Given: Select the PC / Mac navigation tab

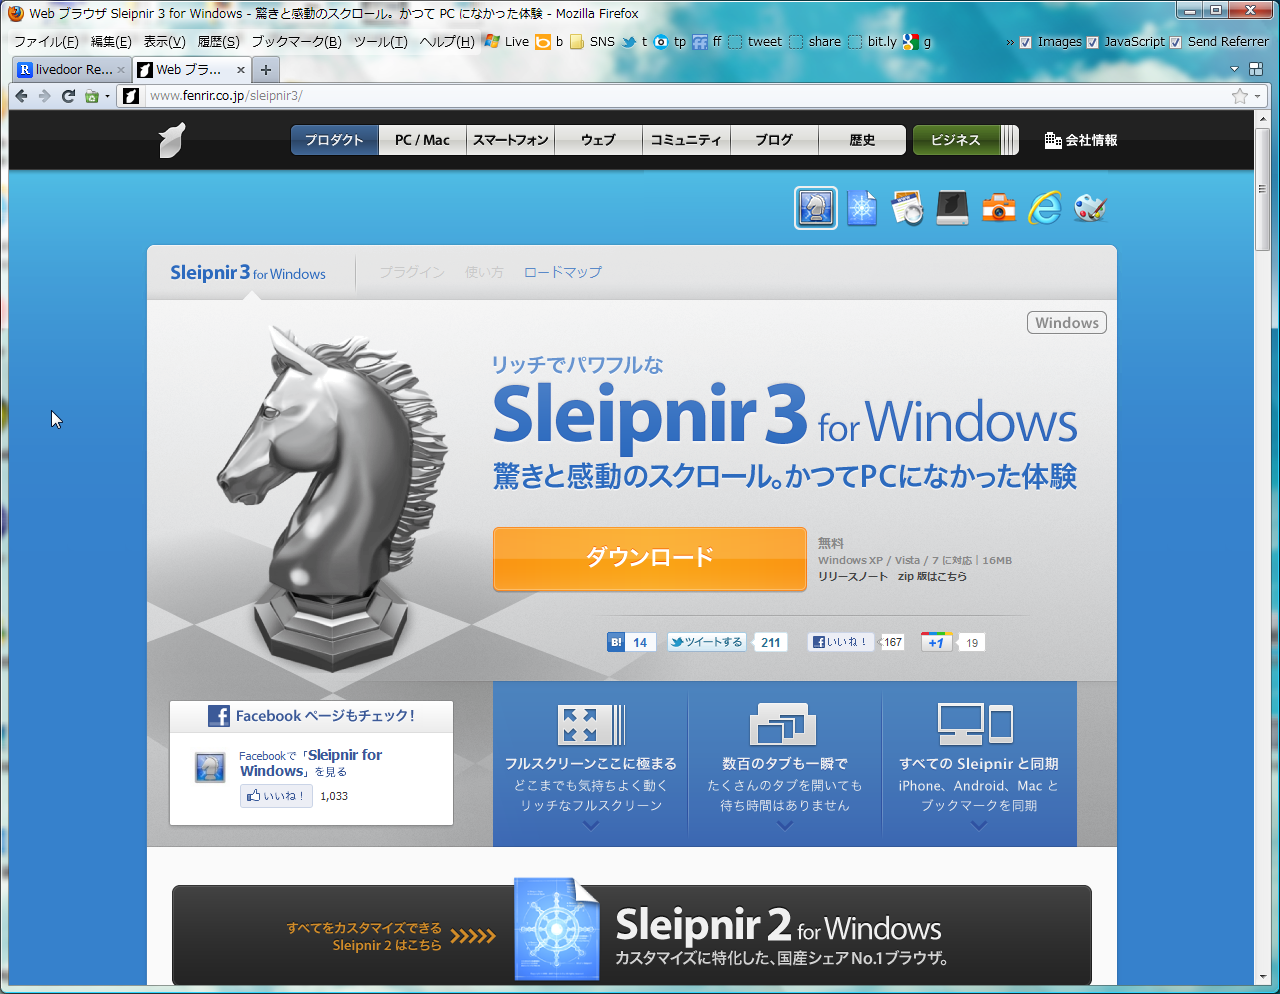Looking at the screenshot, I should (423, 140).
